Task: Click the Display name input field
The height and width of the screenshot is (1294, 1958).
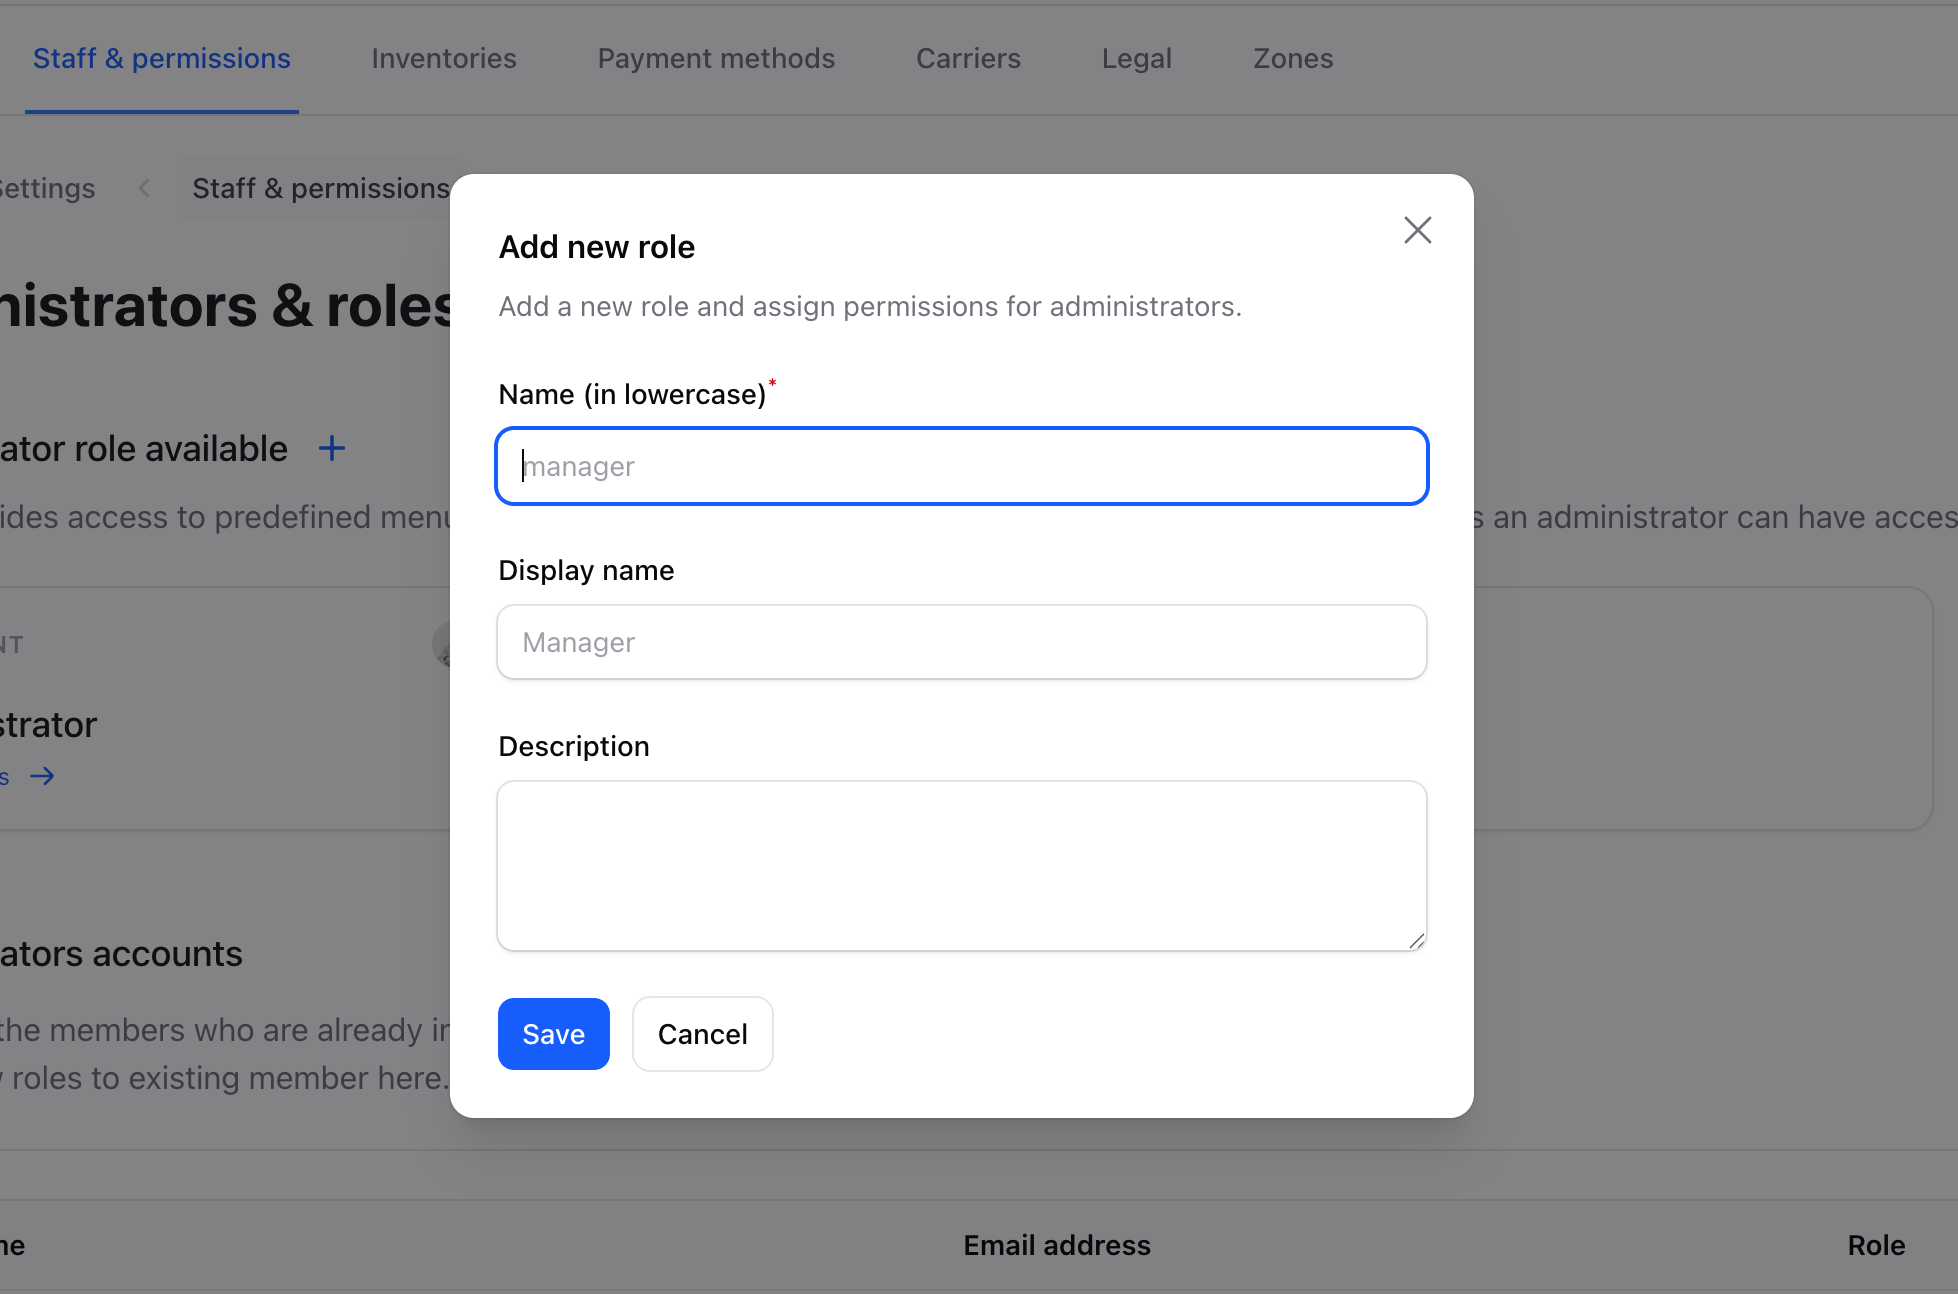Action: tap(962, 642)
